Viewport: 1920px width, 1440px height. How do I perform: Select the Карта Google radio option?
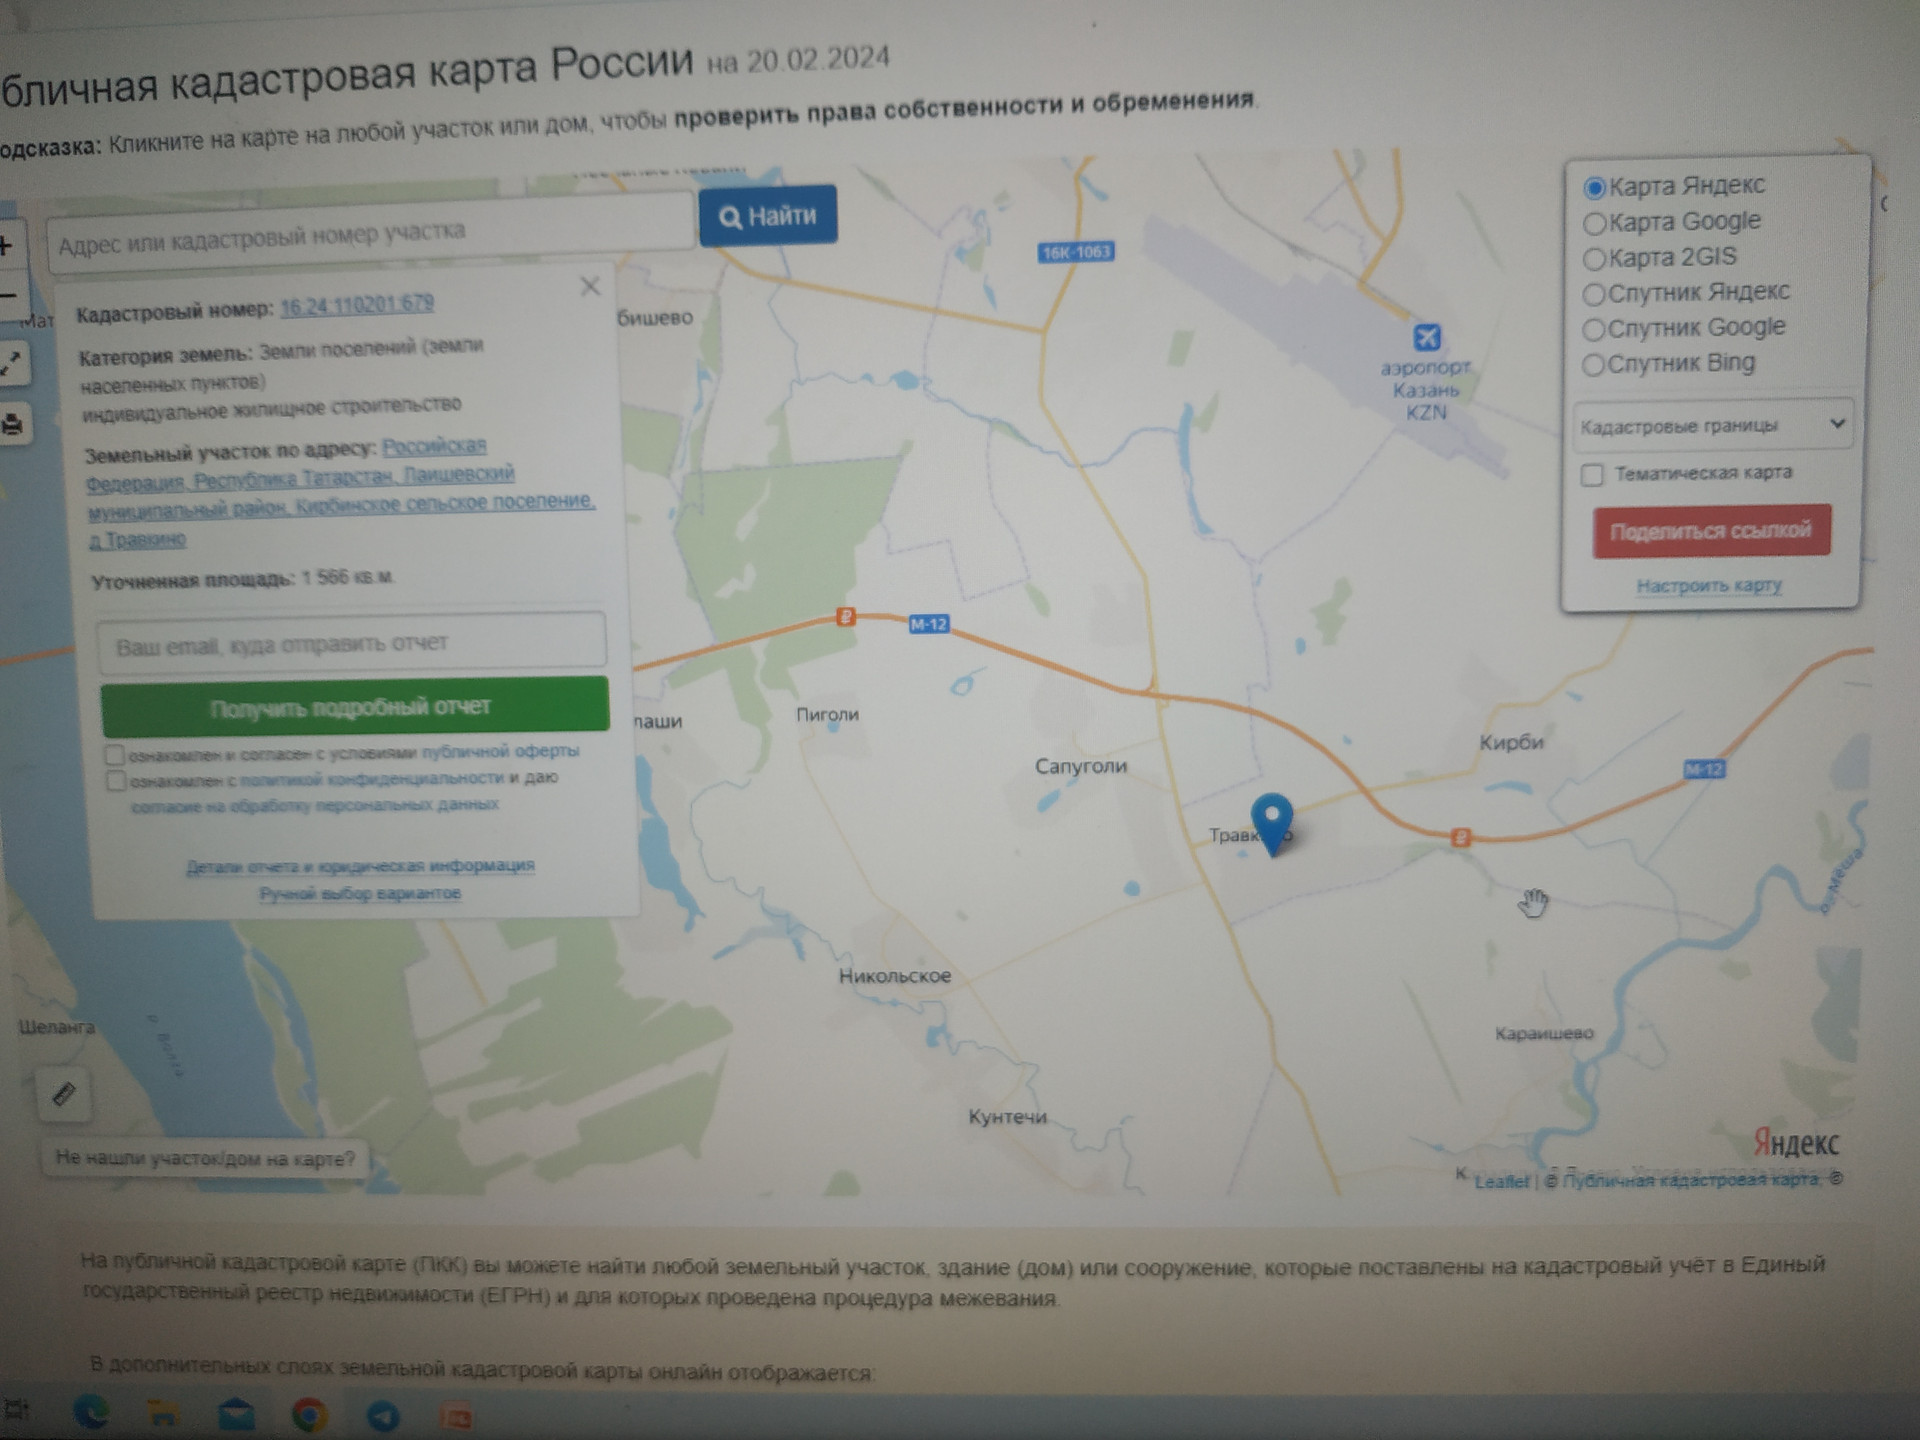(1594, 223)
